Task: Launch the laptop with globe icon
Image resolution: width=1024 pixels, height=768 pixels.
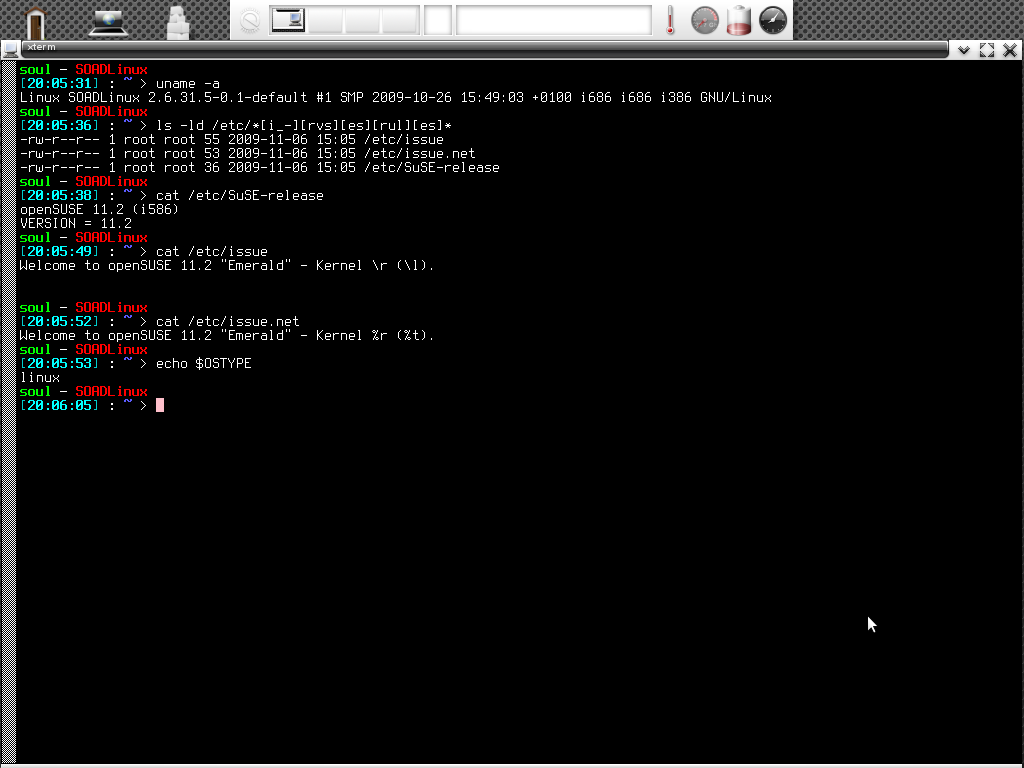Action: click(x=108, y=22)
